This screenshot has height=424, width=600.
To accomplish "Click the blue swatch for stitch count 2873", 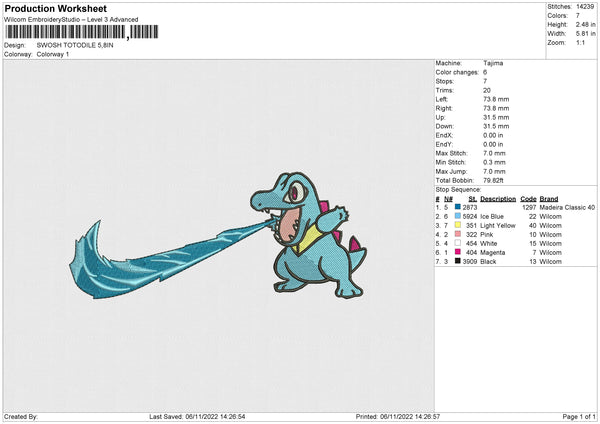I will tap(458, 207).
